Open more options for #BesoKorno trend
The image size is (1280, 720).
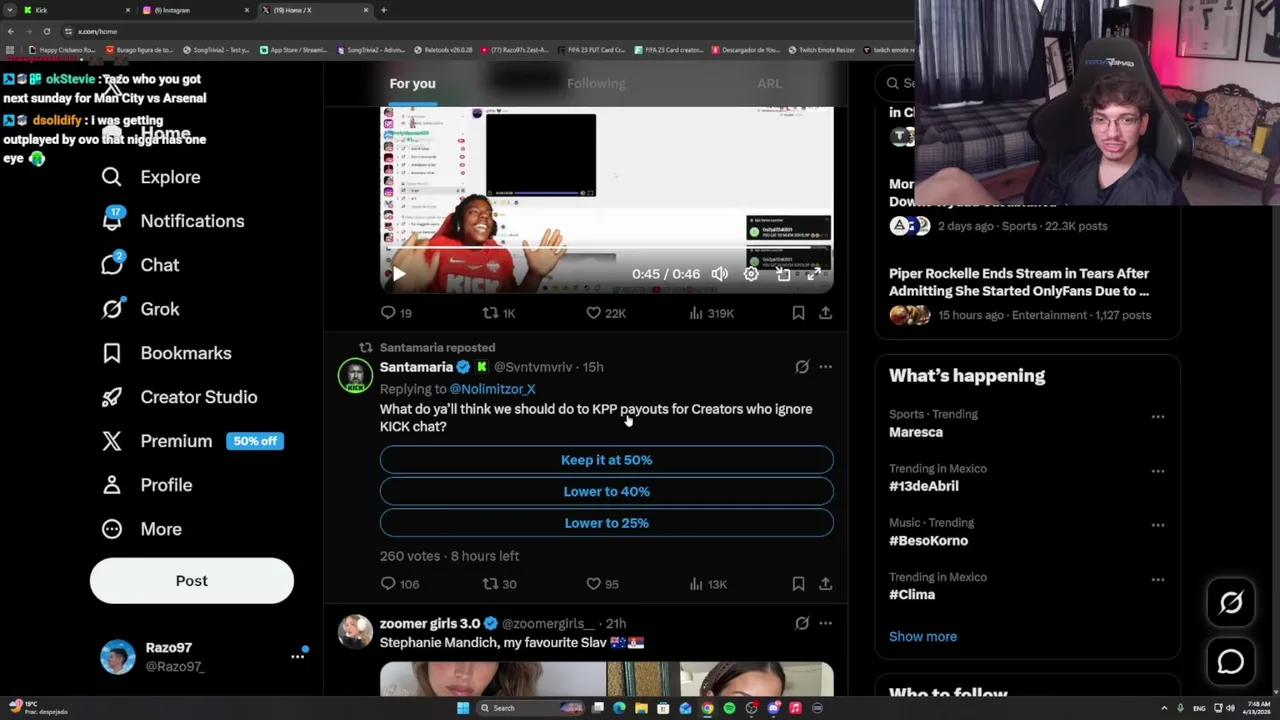[x=1157, y=524]
